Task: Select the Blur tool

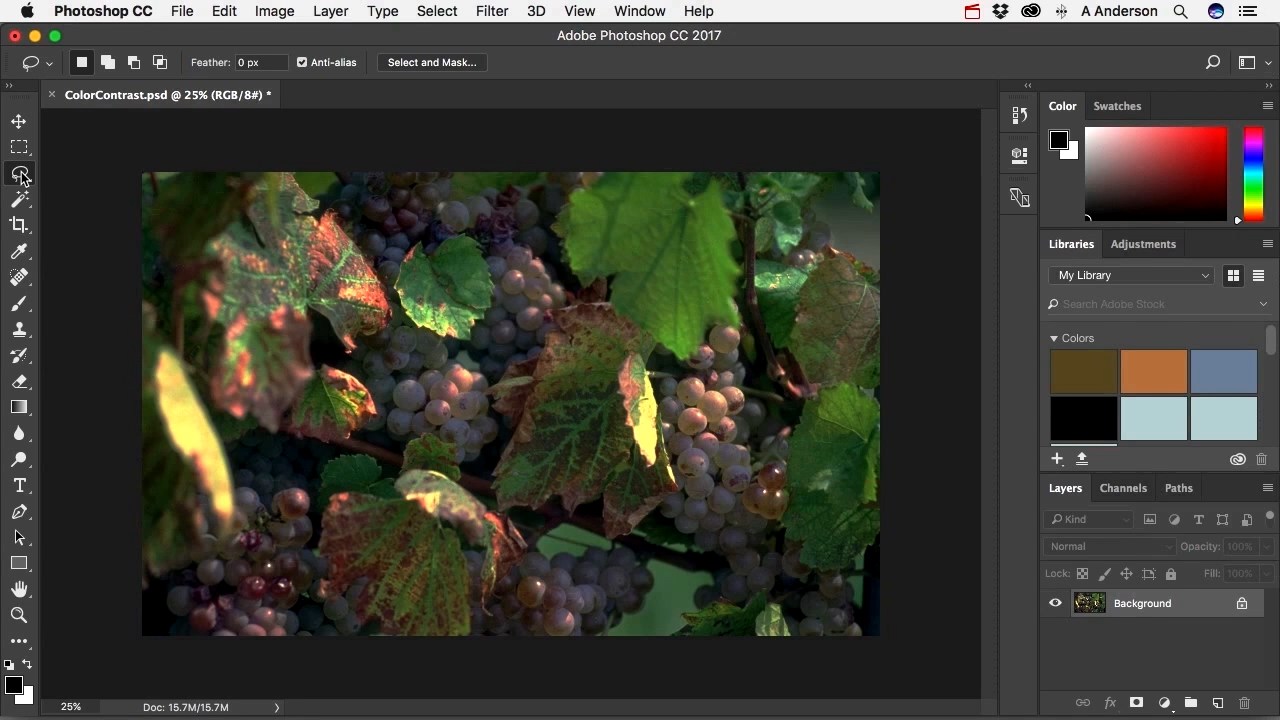Action: (19, 434)
